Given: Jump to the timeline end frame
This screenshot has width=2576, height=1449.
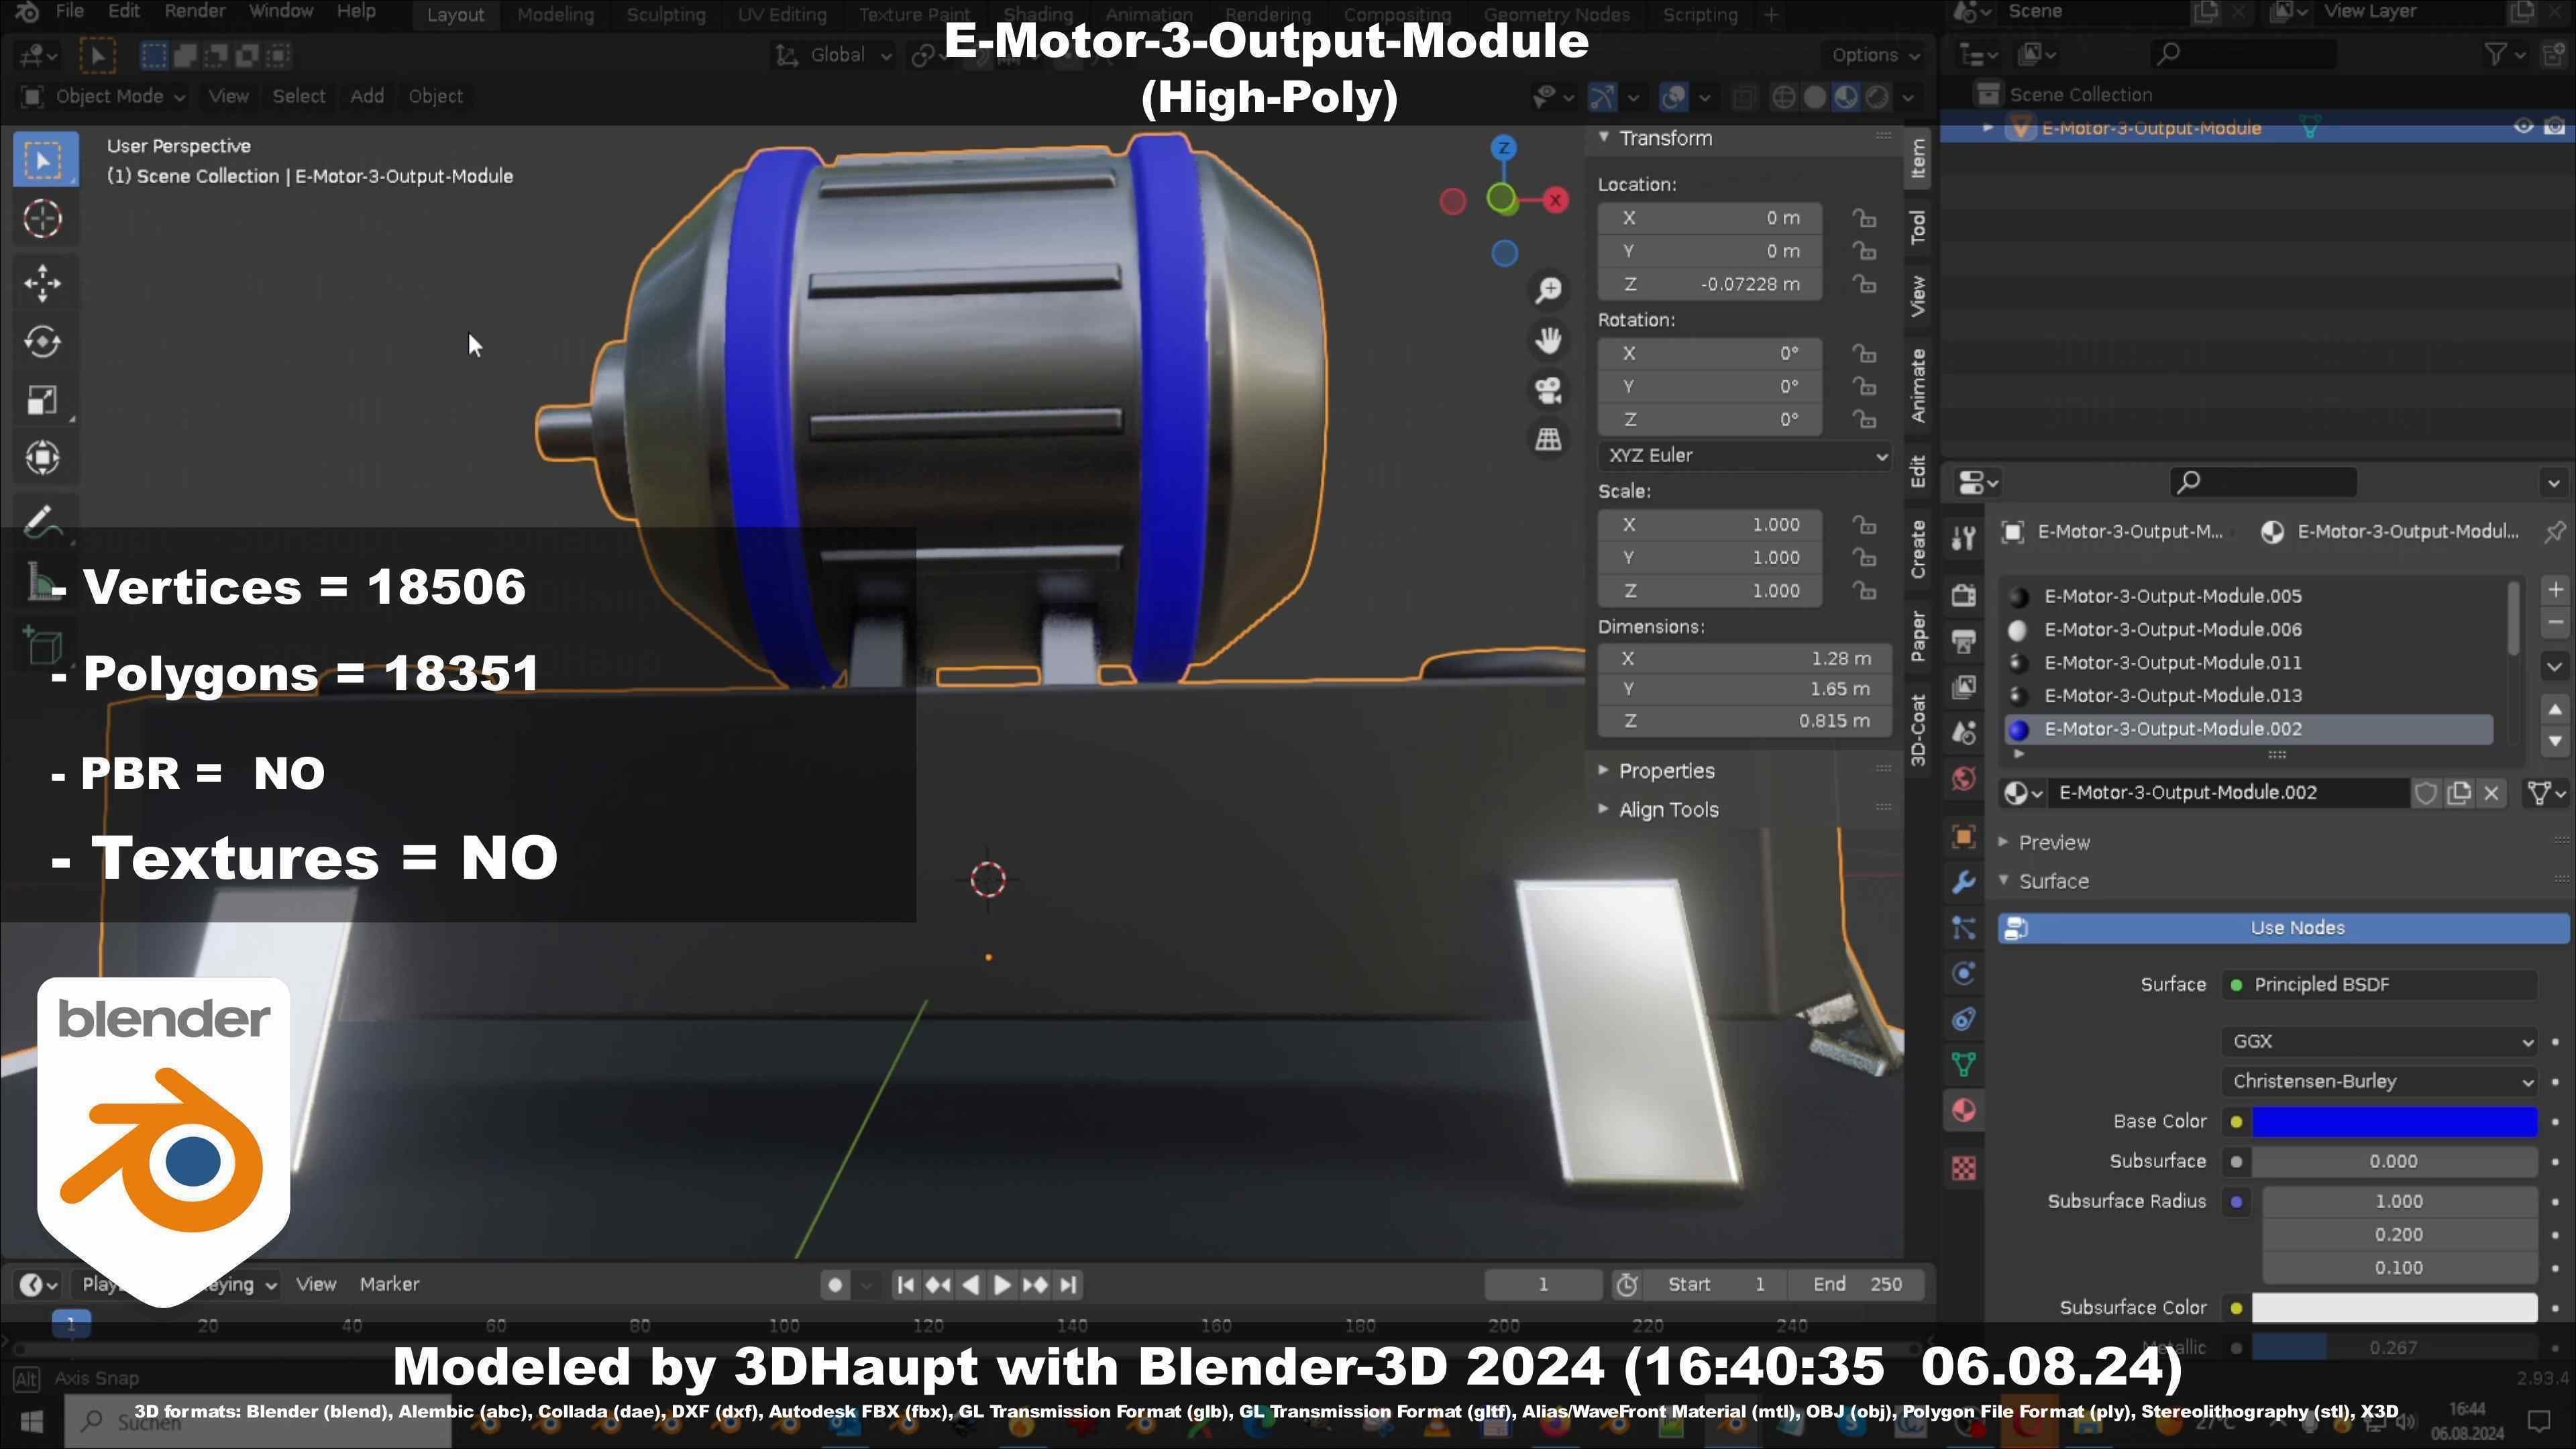Looking at the screenshot, I should pyautogui.click(x=1068, y=1286).
